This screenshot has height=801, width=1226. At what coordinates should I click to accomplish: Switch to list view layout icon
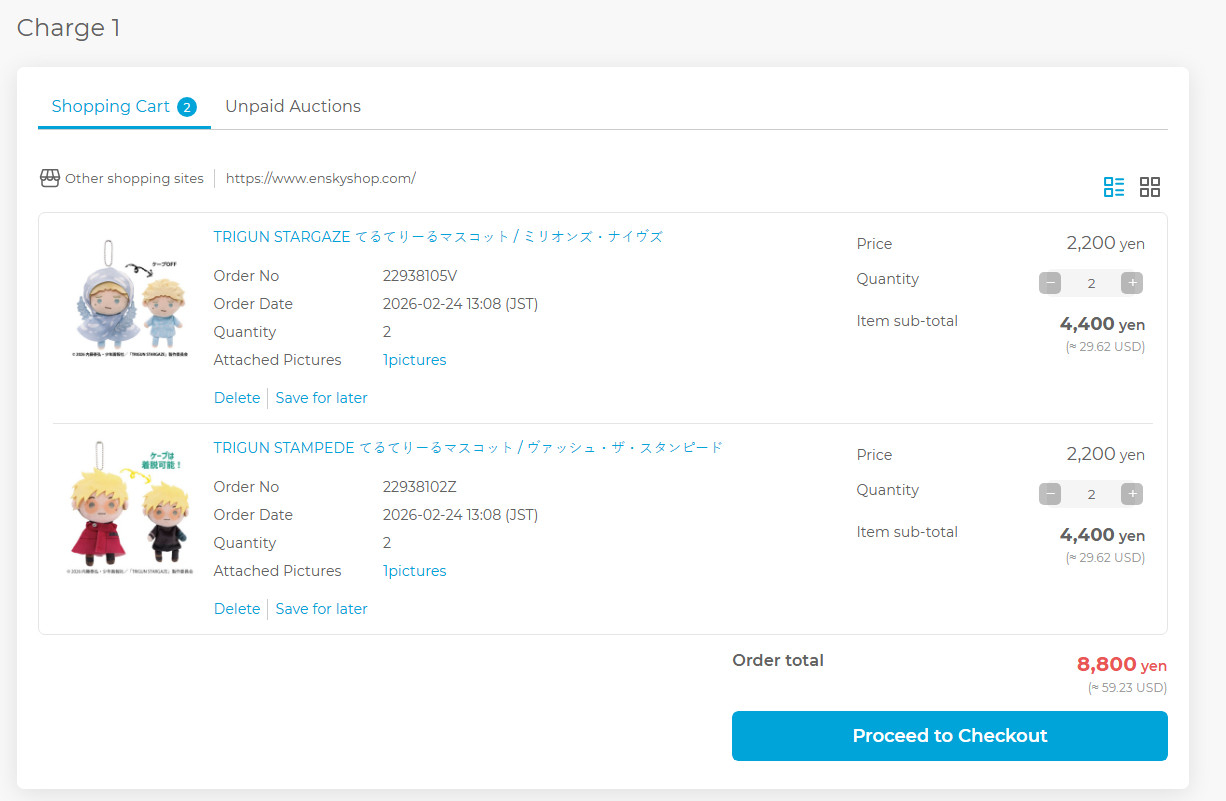(x=1113, y=187)
